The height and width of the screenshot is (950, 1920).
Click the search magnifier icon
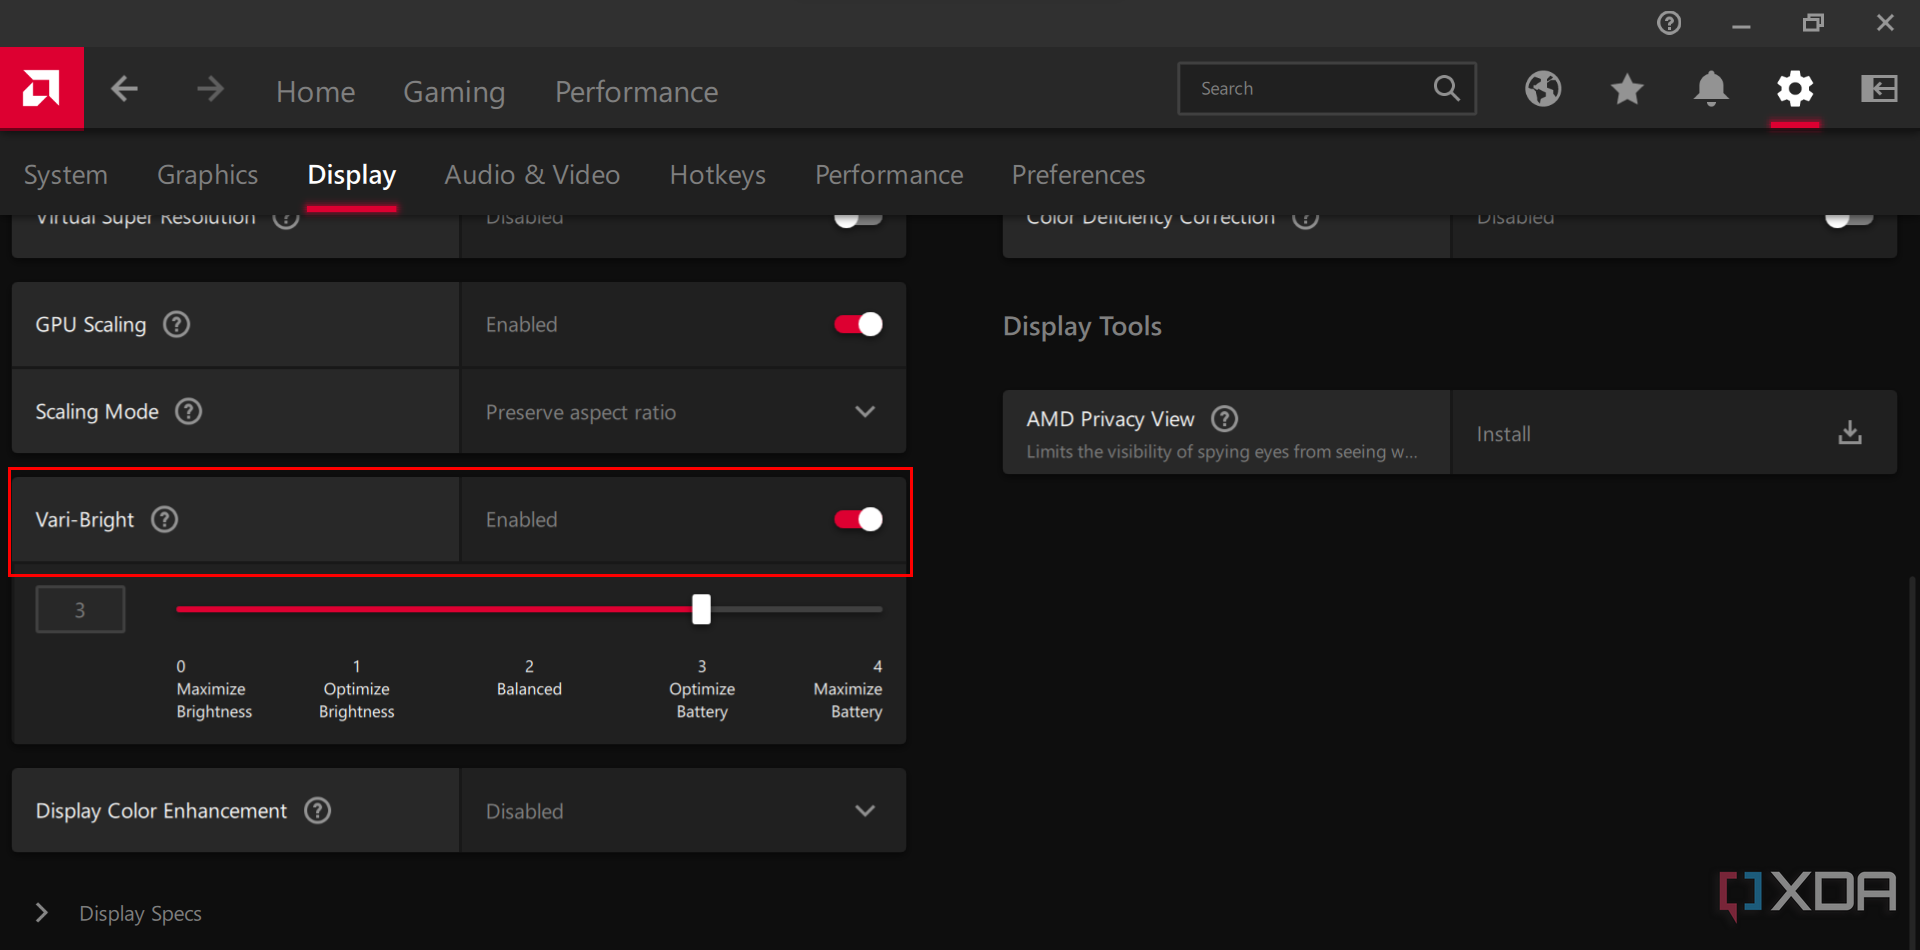click(x=1446, y=88)
